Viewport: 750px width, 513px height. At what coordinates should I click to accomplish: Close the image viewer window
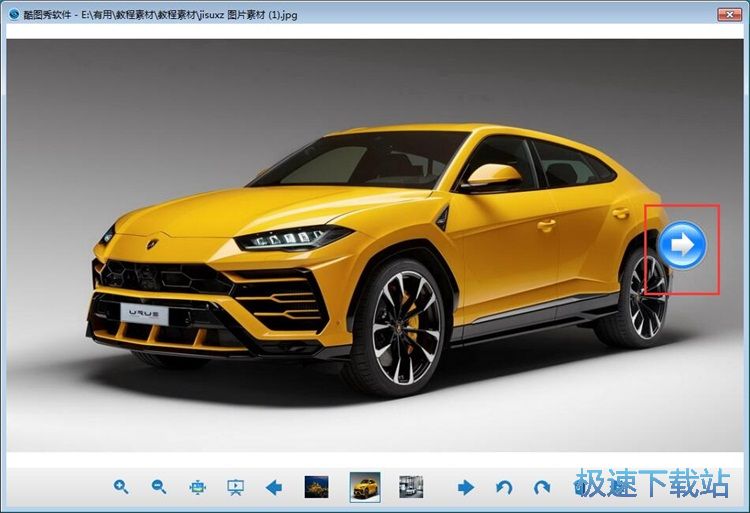(731, 14)
